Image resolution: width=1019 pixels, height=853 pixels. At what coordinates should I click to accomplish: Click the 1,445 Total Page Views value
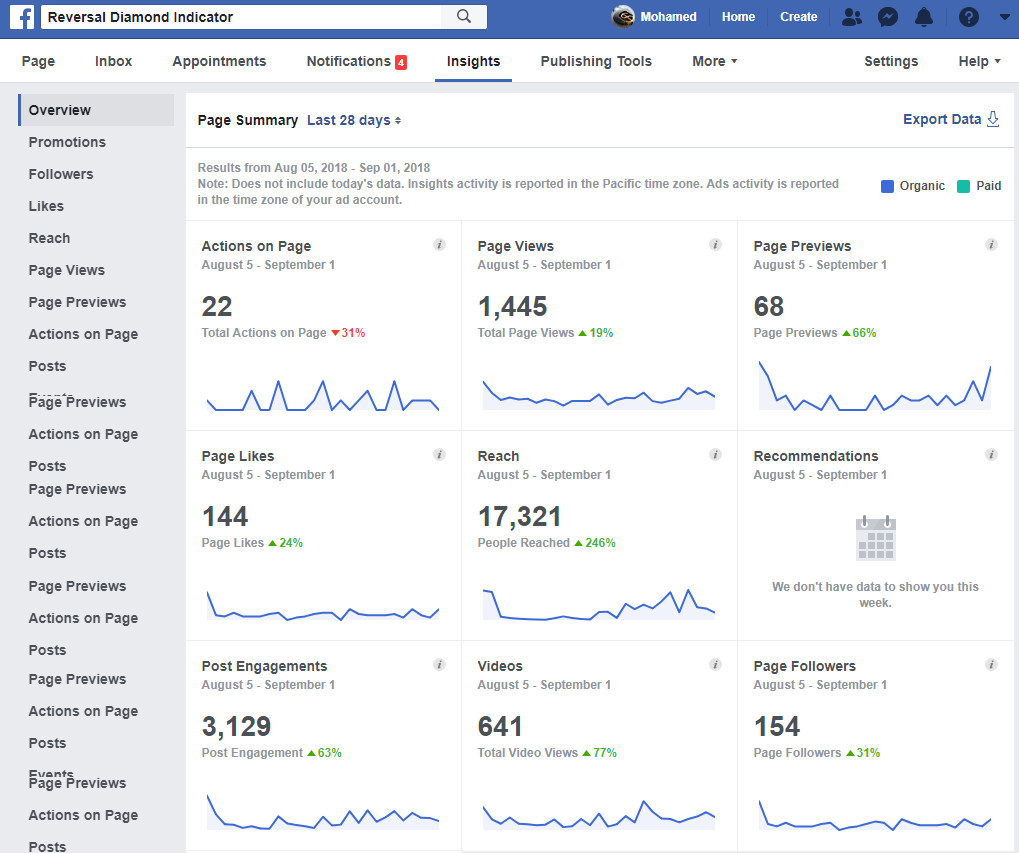click(x=513, y=307)
